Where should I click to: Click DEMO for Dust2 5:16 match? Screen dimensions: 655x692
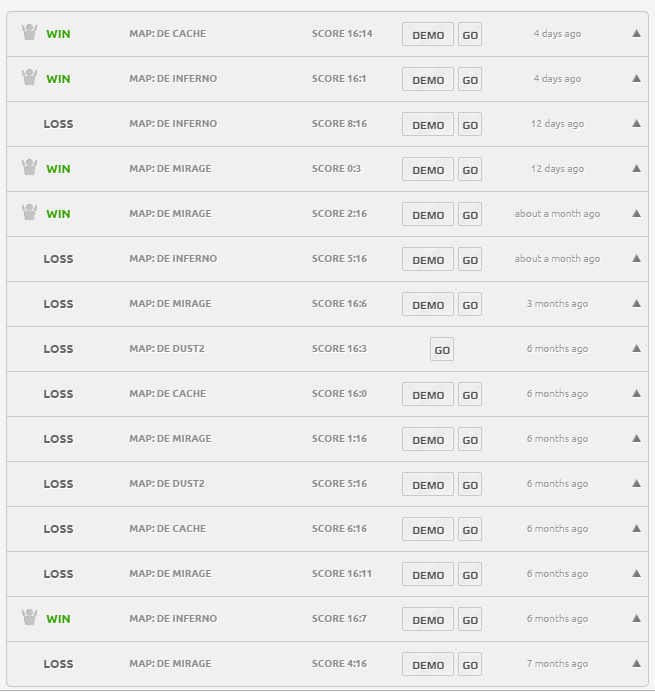coord(428,485)
